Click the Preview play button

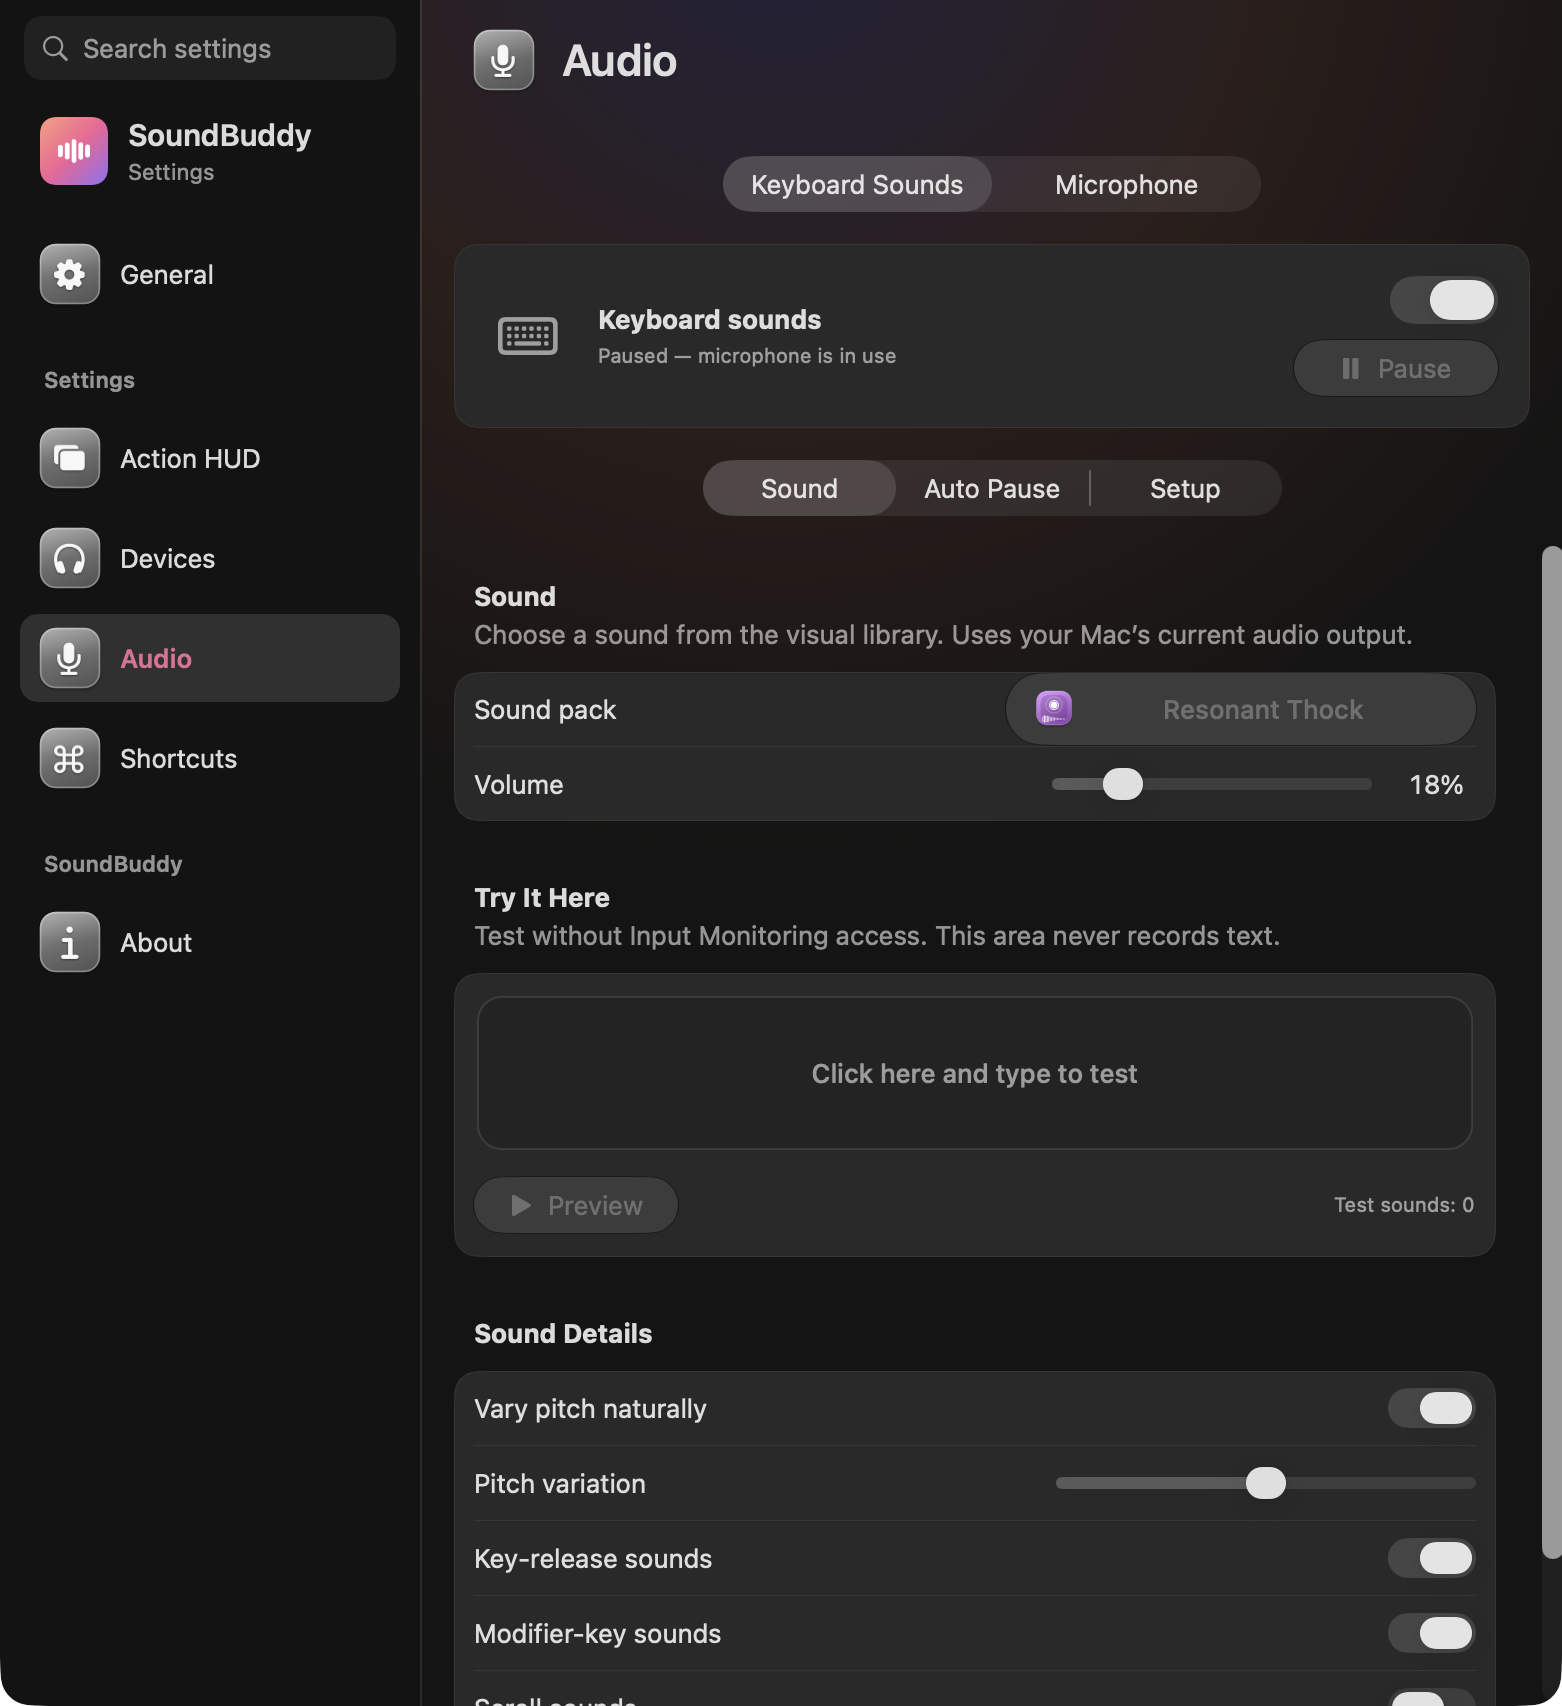coord(576,1205)
